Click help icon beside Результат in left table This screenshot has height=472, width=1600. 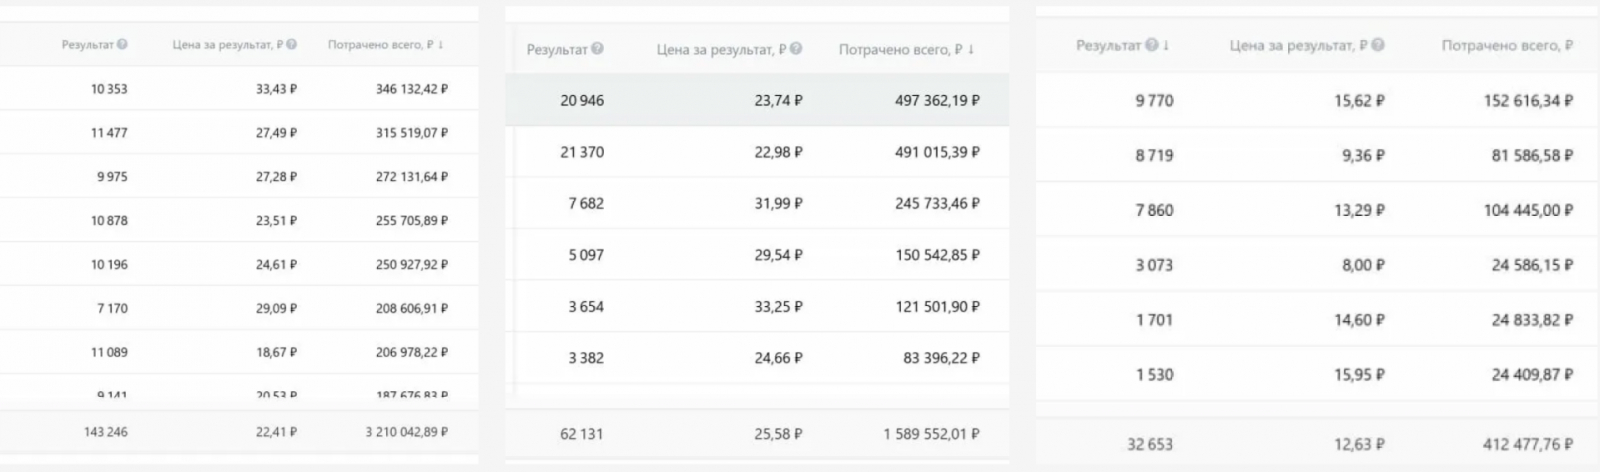click(122, 45)
